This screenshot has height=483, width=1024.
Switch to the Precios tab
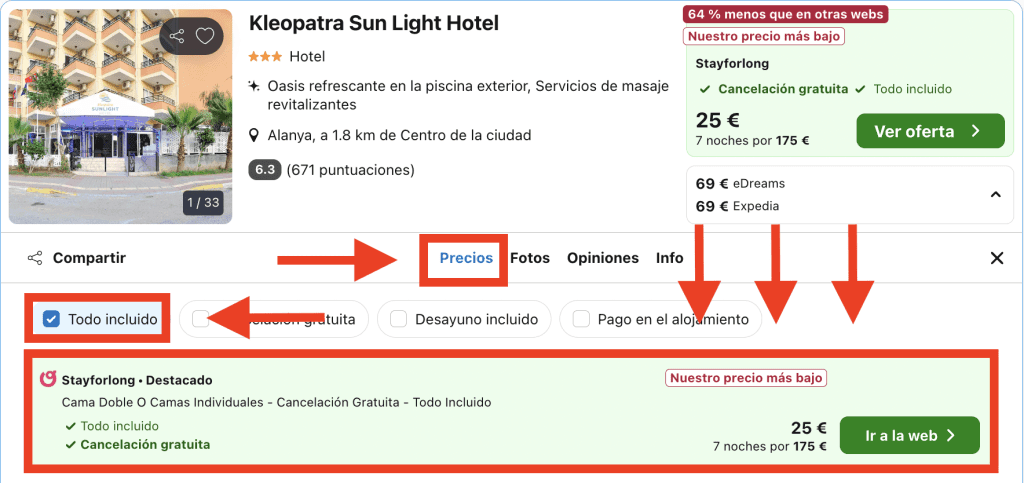(x=466, y=258)
